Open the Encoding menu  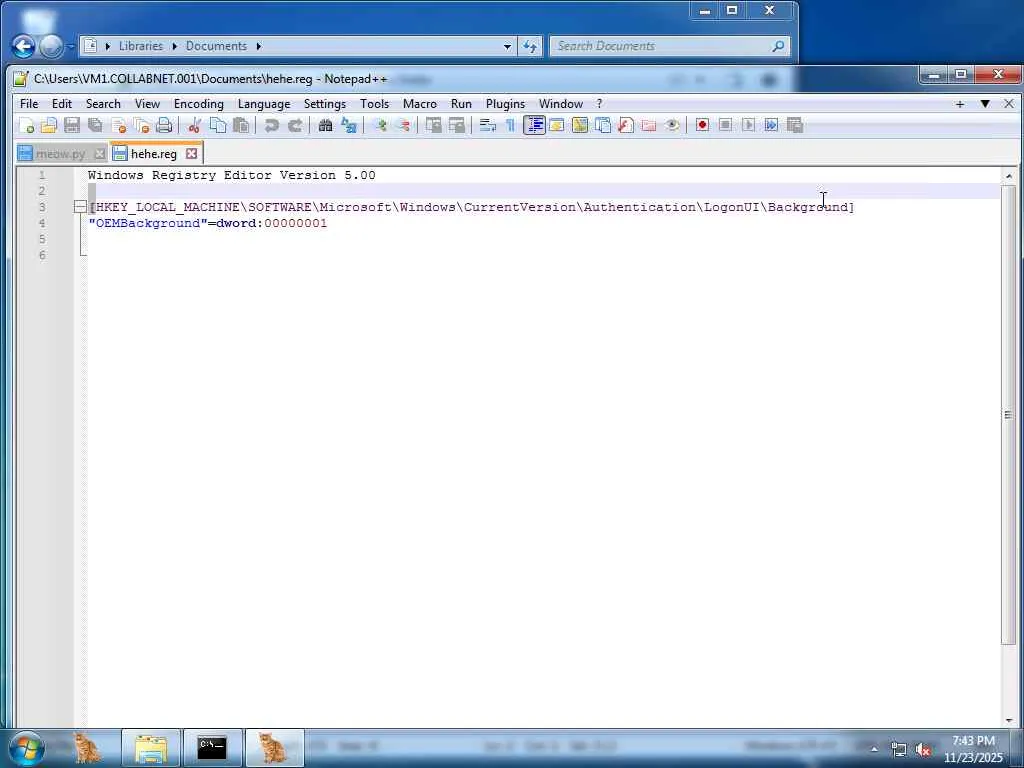199,104
